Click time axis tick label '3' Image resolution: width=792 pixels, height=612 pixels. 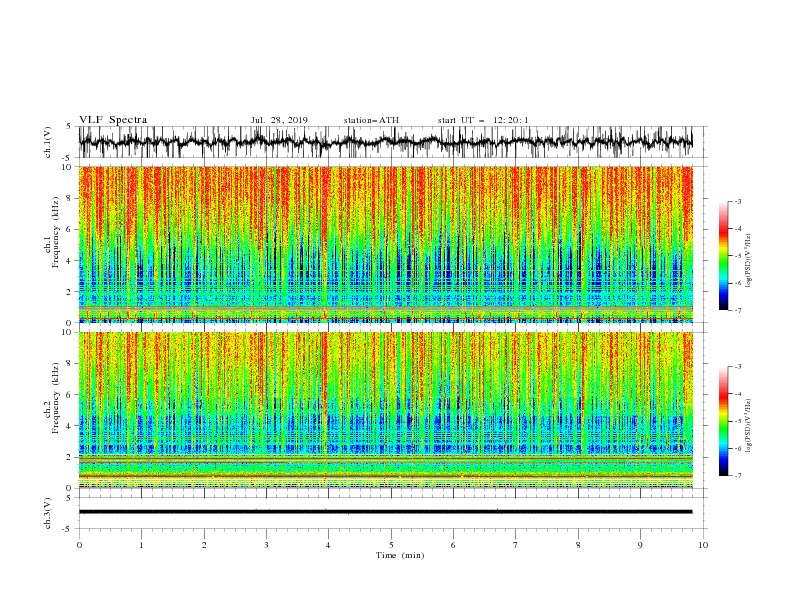[x=266, y=545]
